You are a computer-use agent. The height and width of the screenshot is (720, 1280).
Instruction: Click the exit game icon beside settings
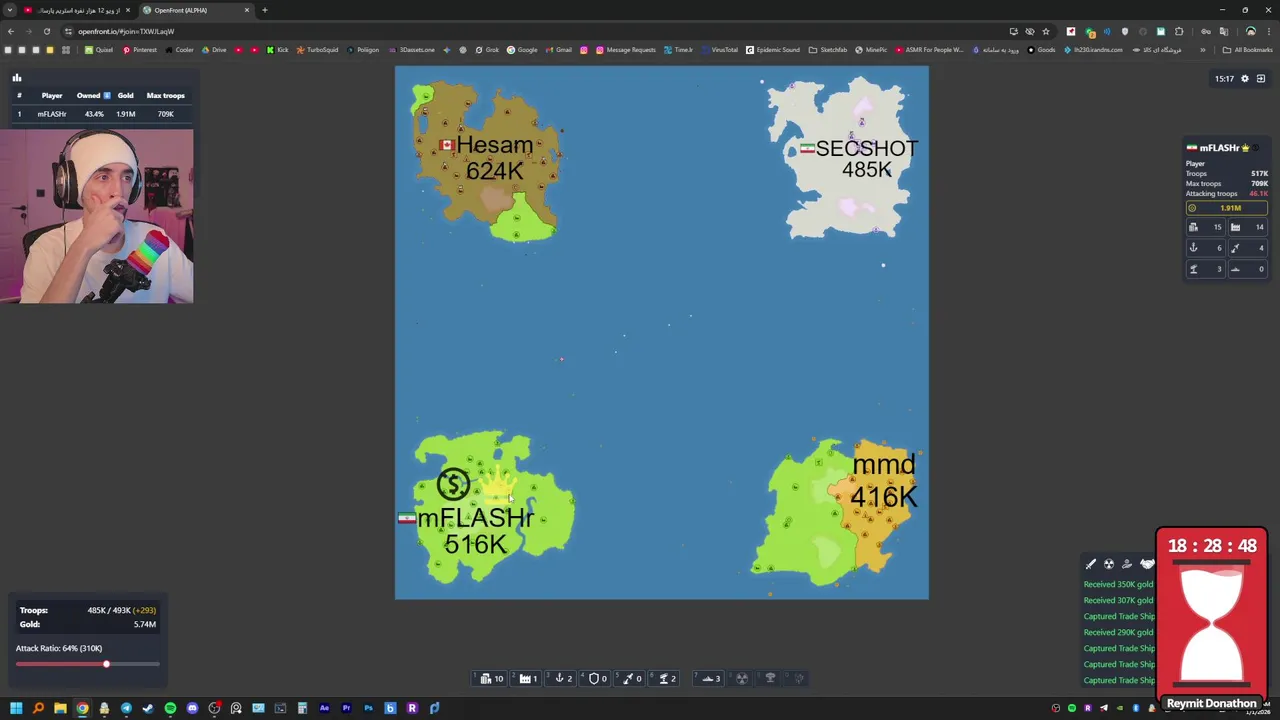coord(1261,78)
